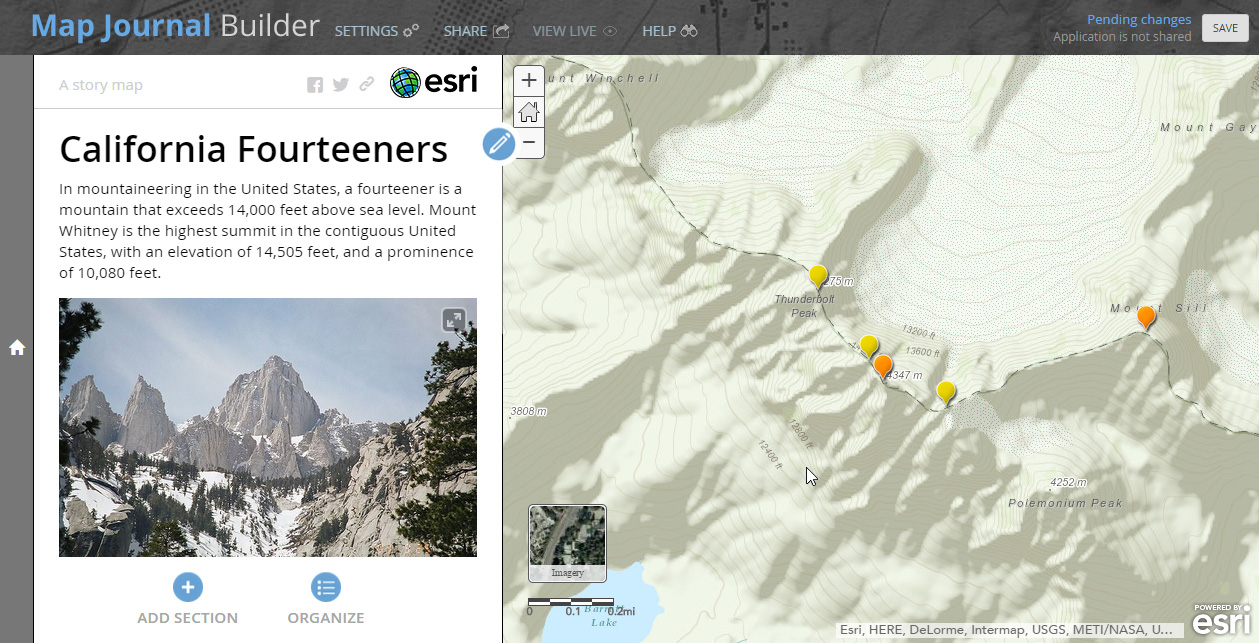Open the blue pencil edit button

click(x=499, y=144)
